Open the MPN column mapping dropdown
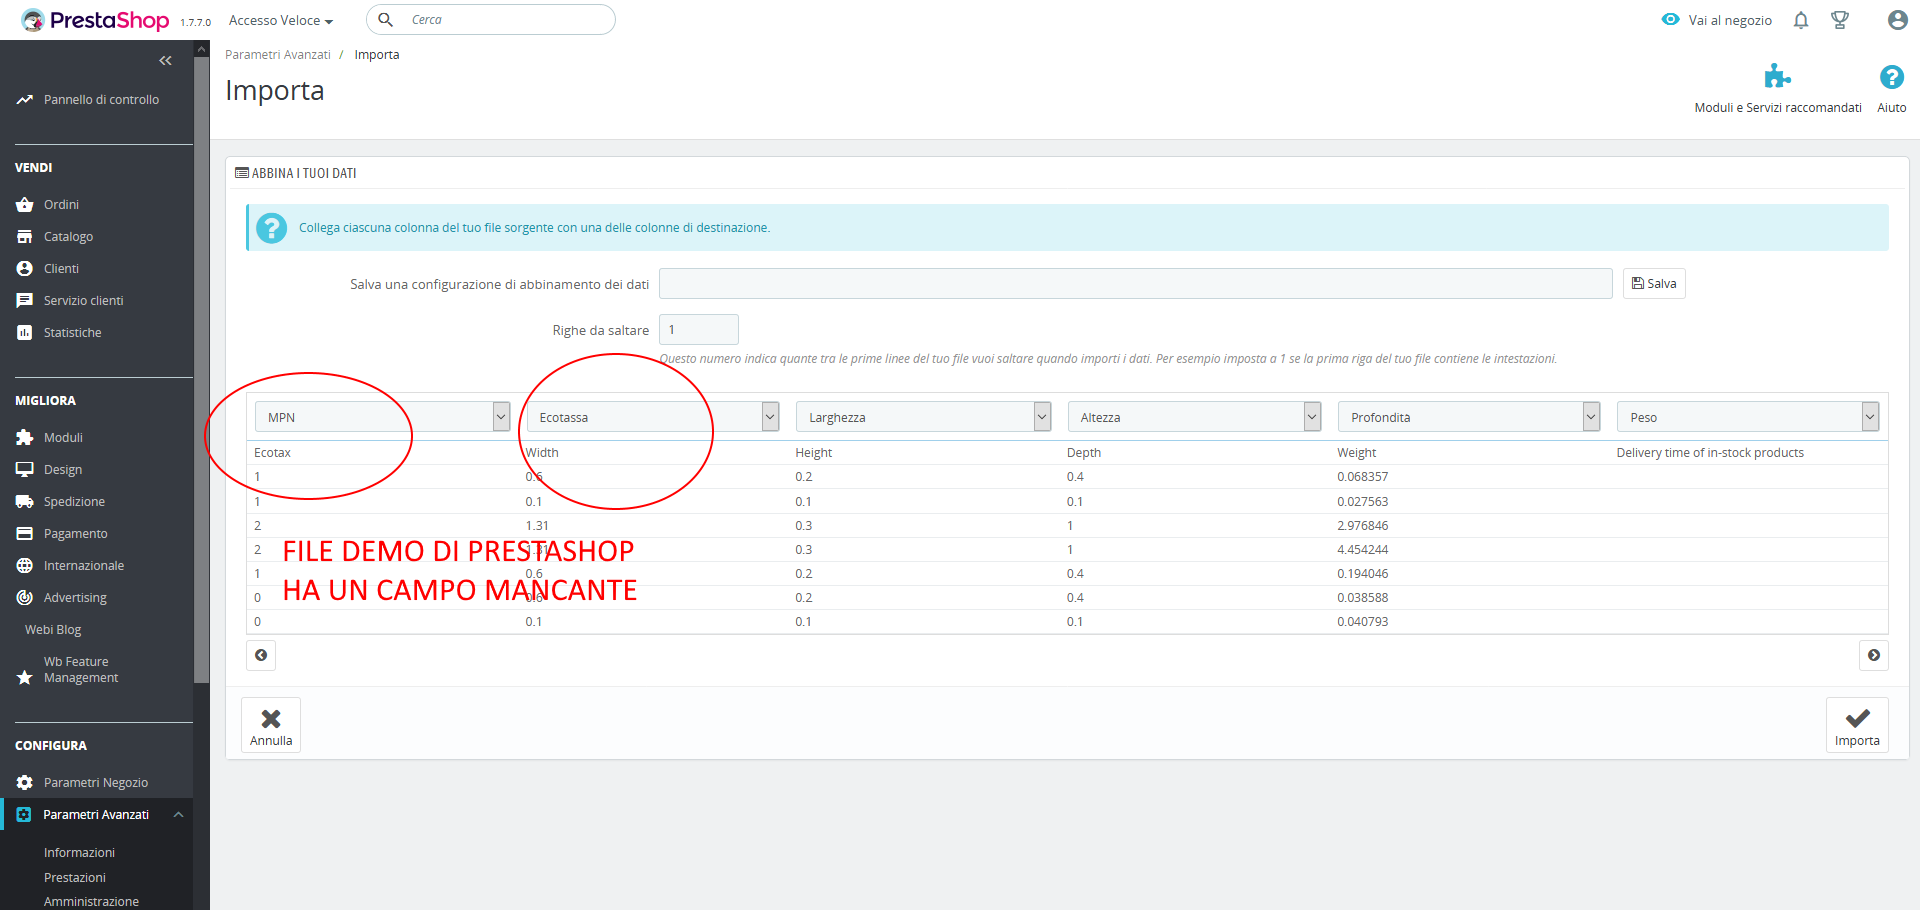The height and width of the screenshot is (910, 1920). point(383,417)
